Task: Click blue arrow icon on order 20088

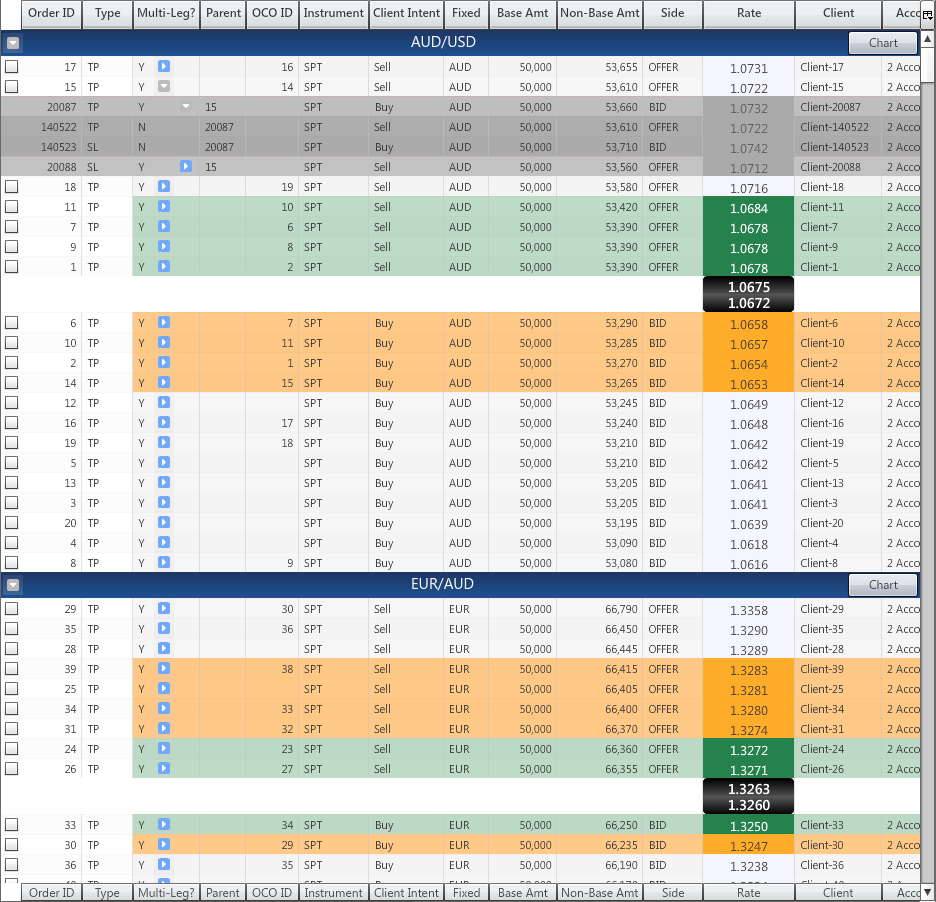Action: click(185, 167)
